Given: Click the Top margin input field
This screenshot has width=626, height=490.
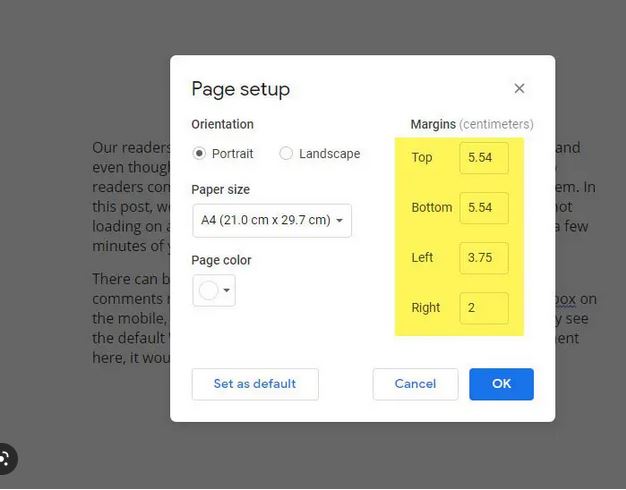Looking at the screenshot, I should pos(484,158).
